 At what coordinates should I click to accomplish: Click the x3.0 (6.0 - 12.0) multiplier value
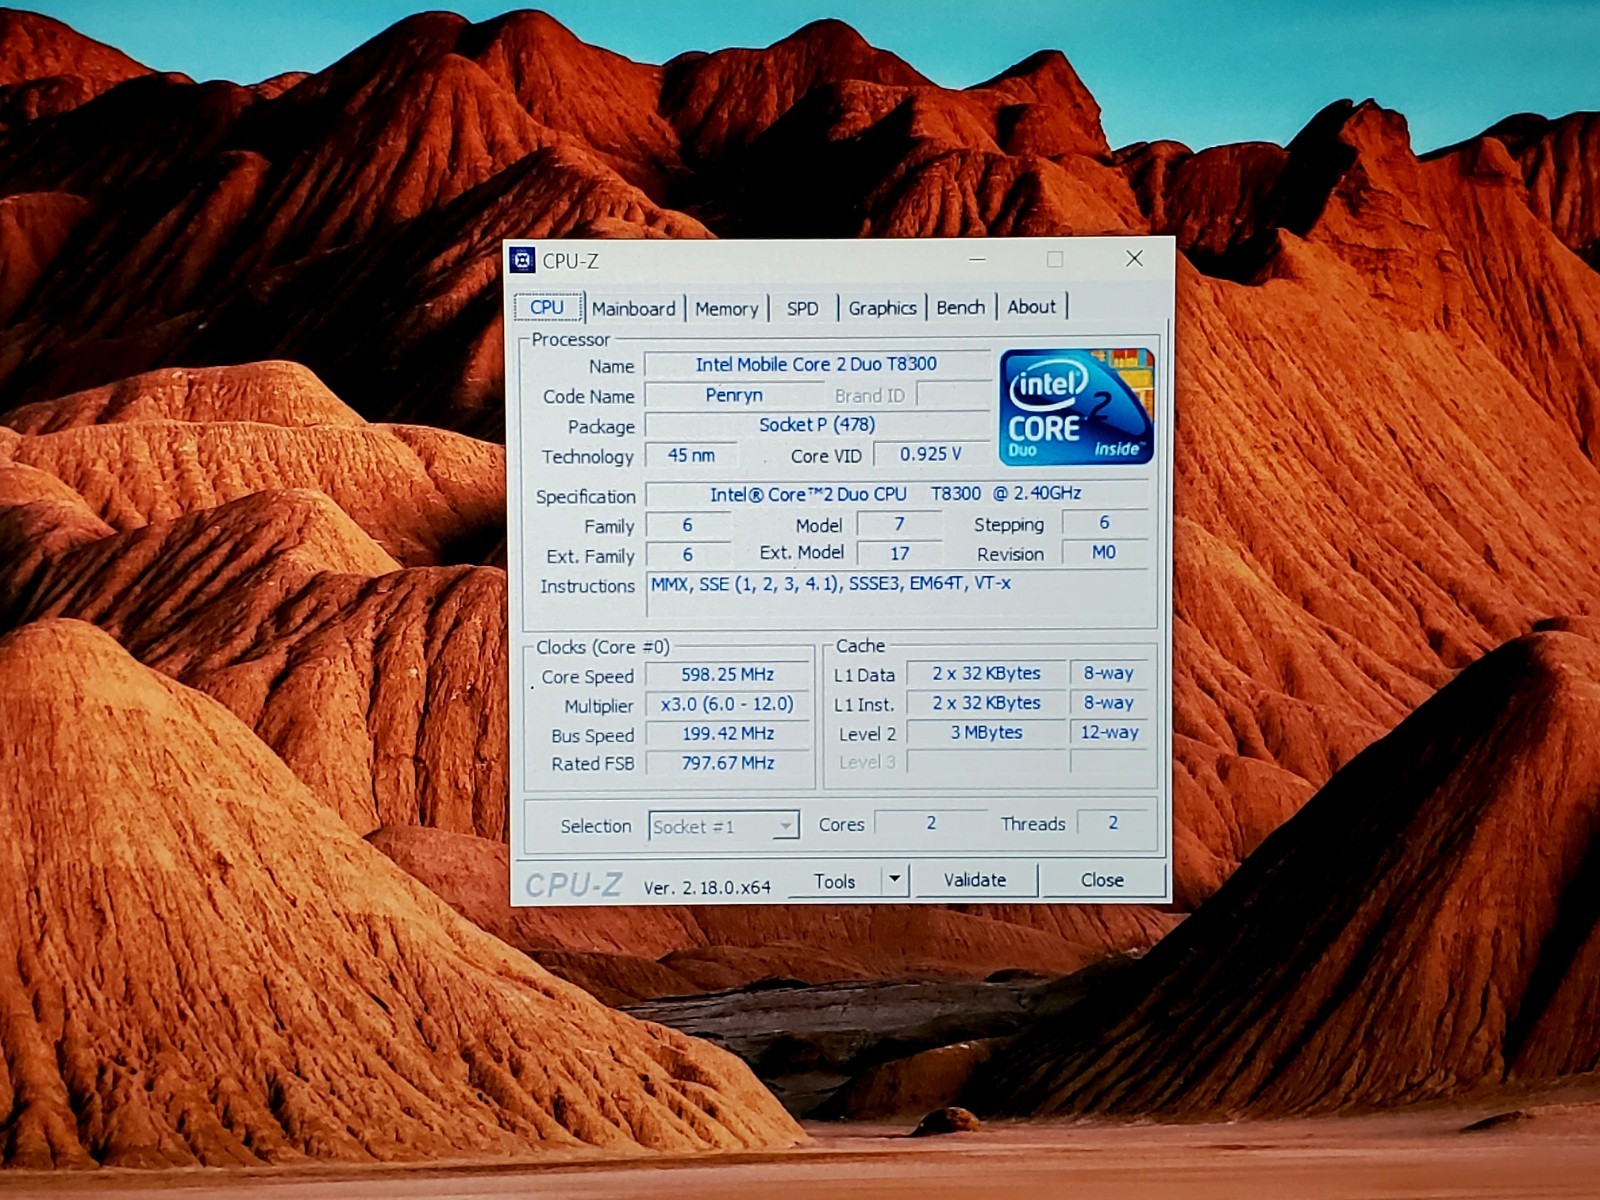[x=727, y=704]
